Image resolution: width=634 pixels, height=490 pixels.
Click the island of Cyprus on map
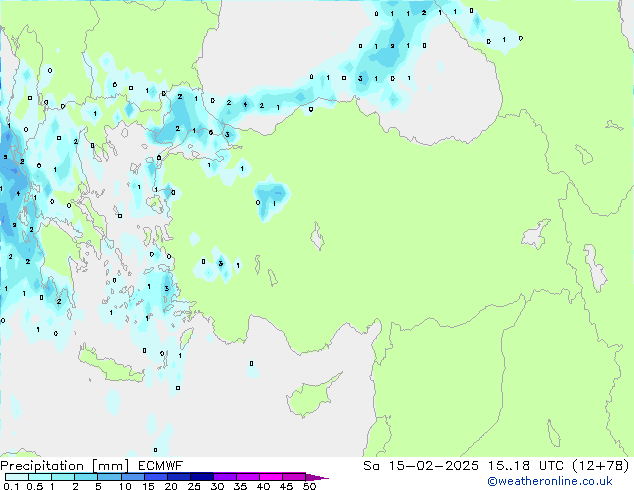click(x=311, y=397)
